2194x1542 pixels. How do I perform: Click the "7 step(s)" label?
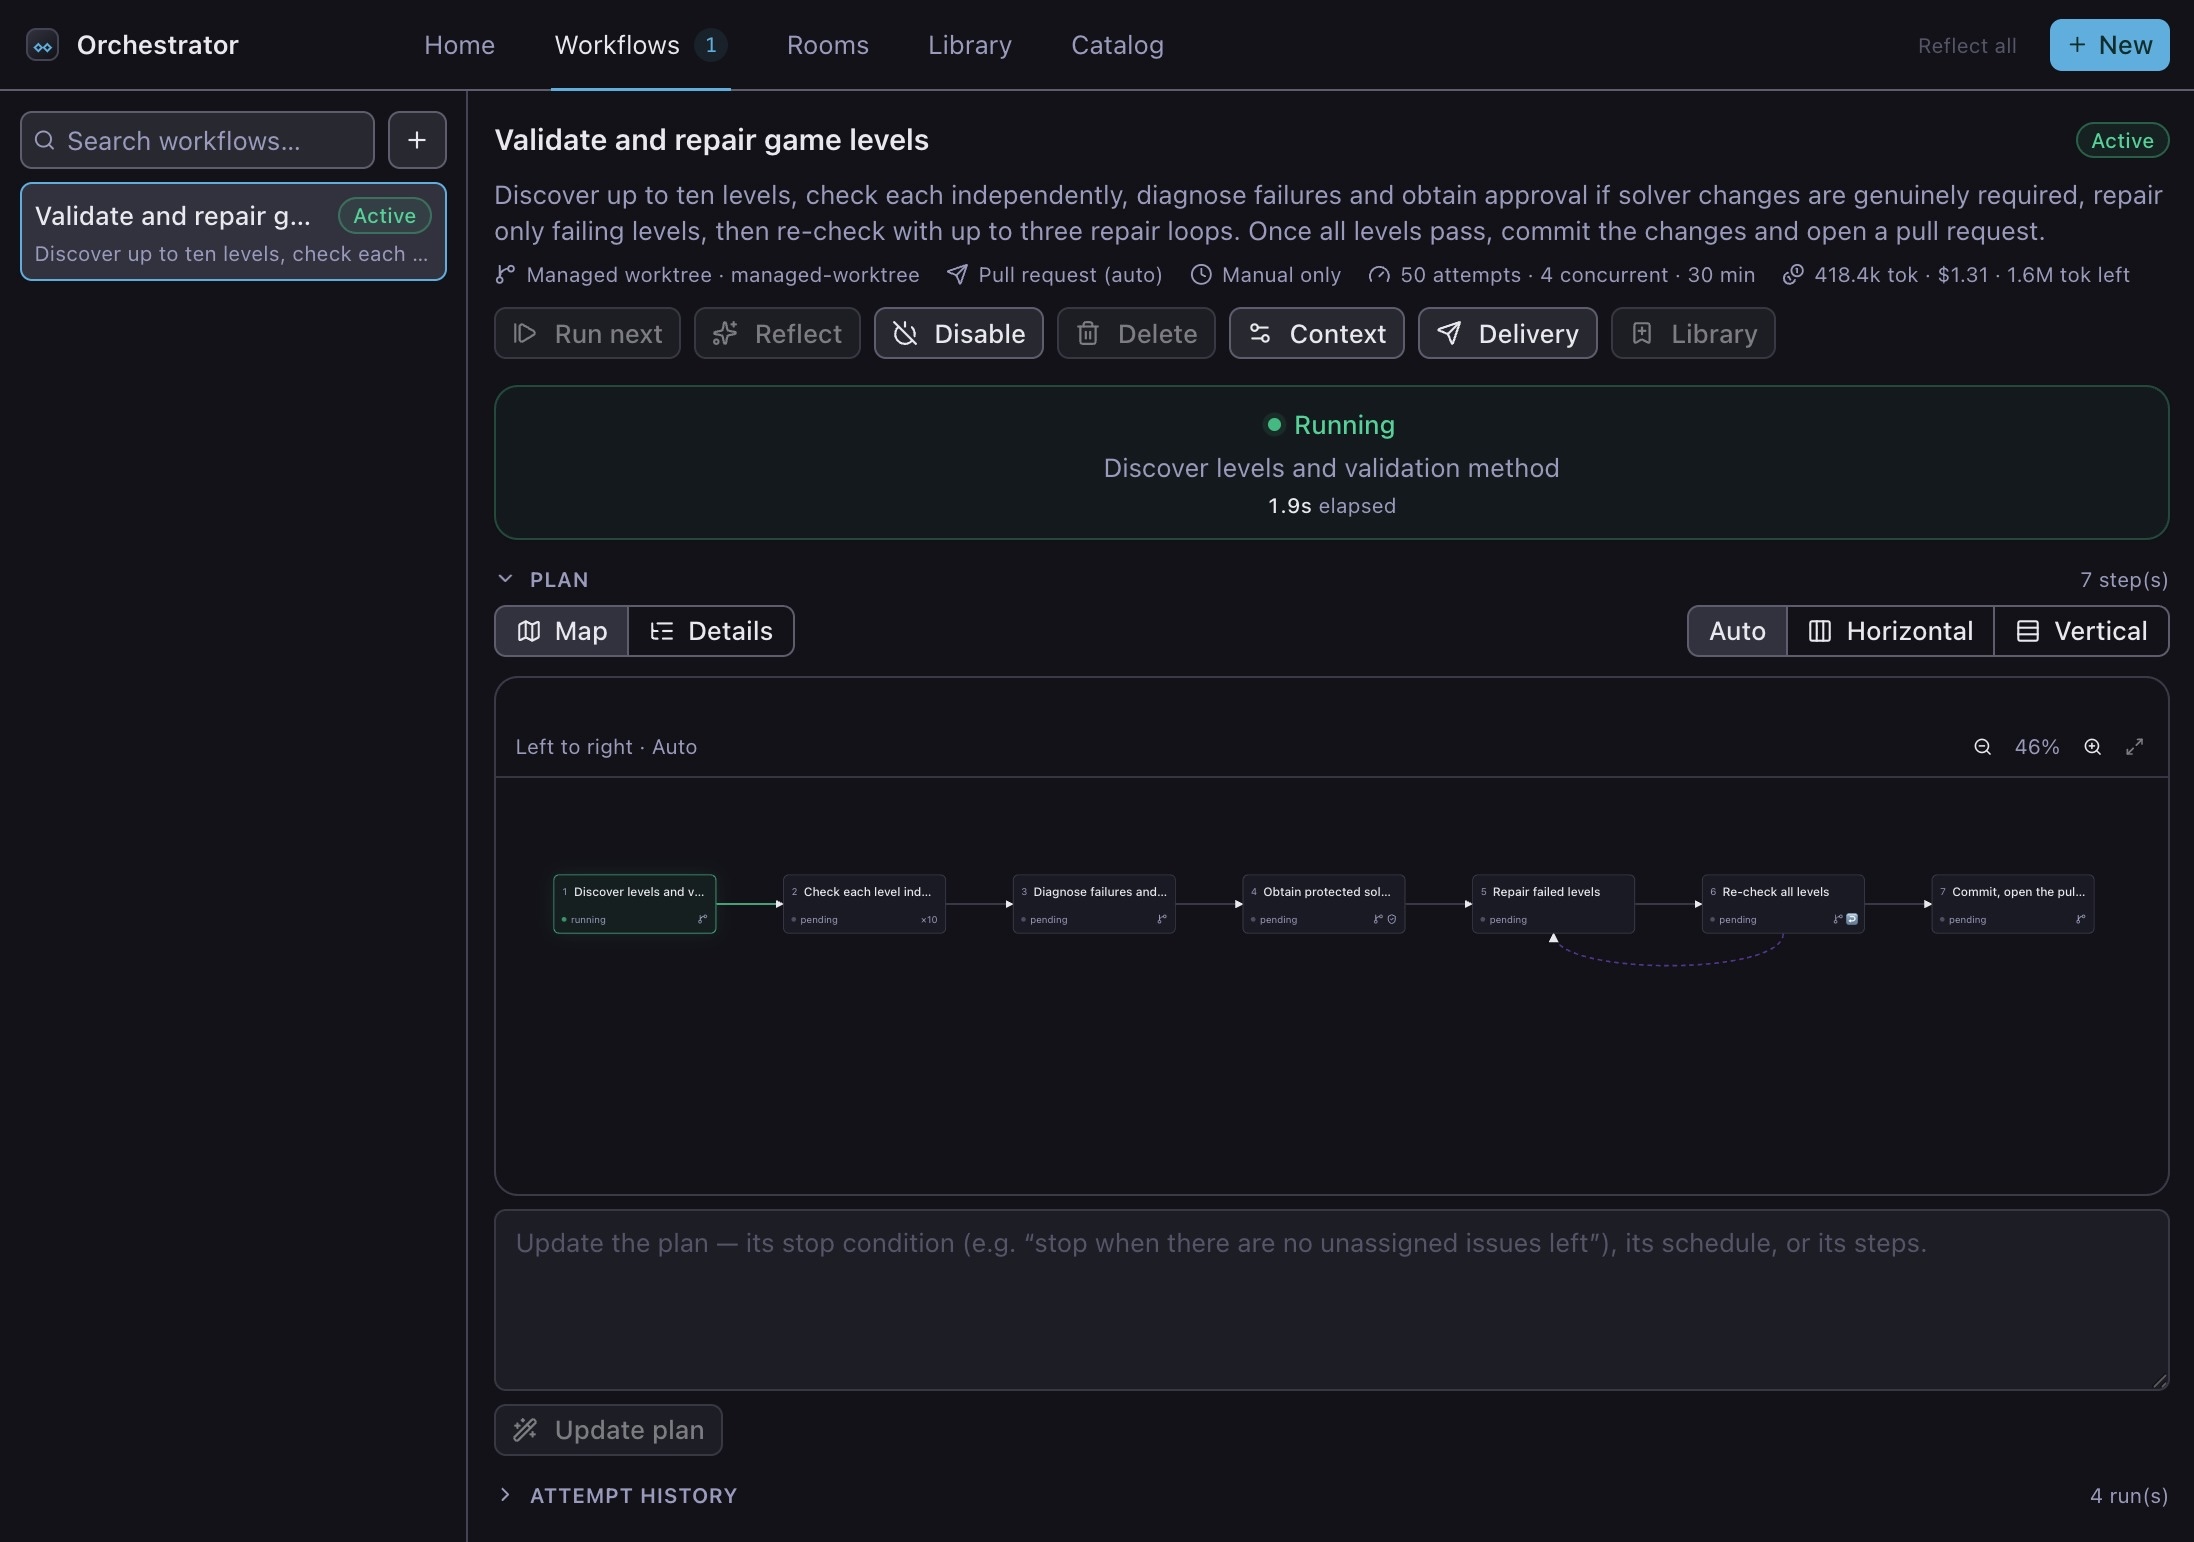(2124, 580)
